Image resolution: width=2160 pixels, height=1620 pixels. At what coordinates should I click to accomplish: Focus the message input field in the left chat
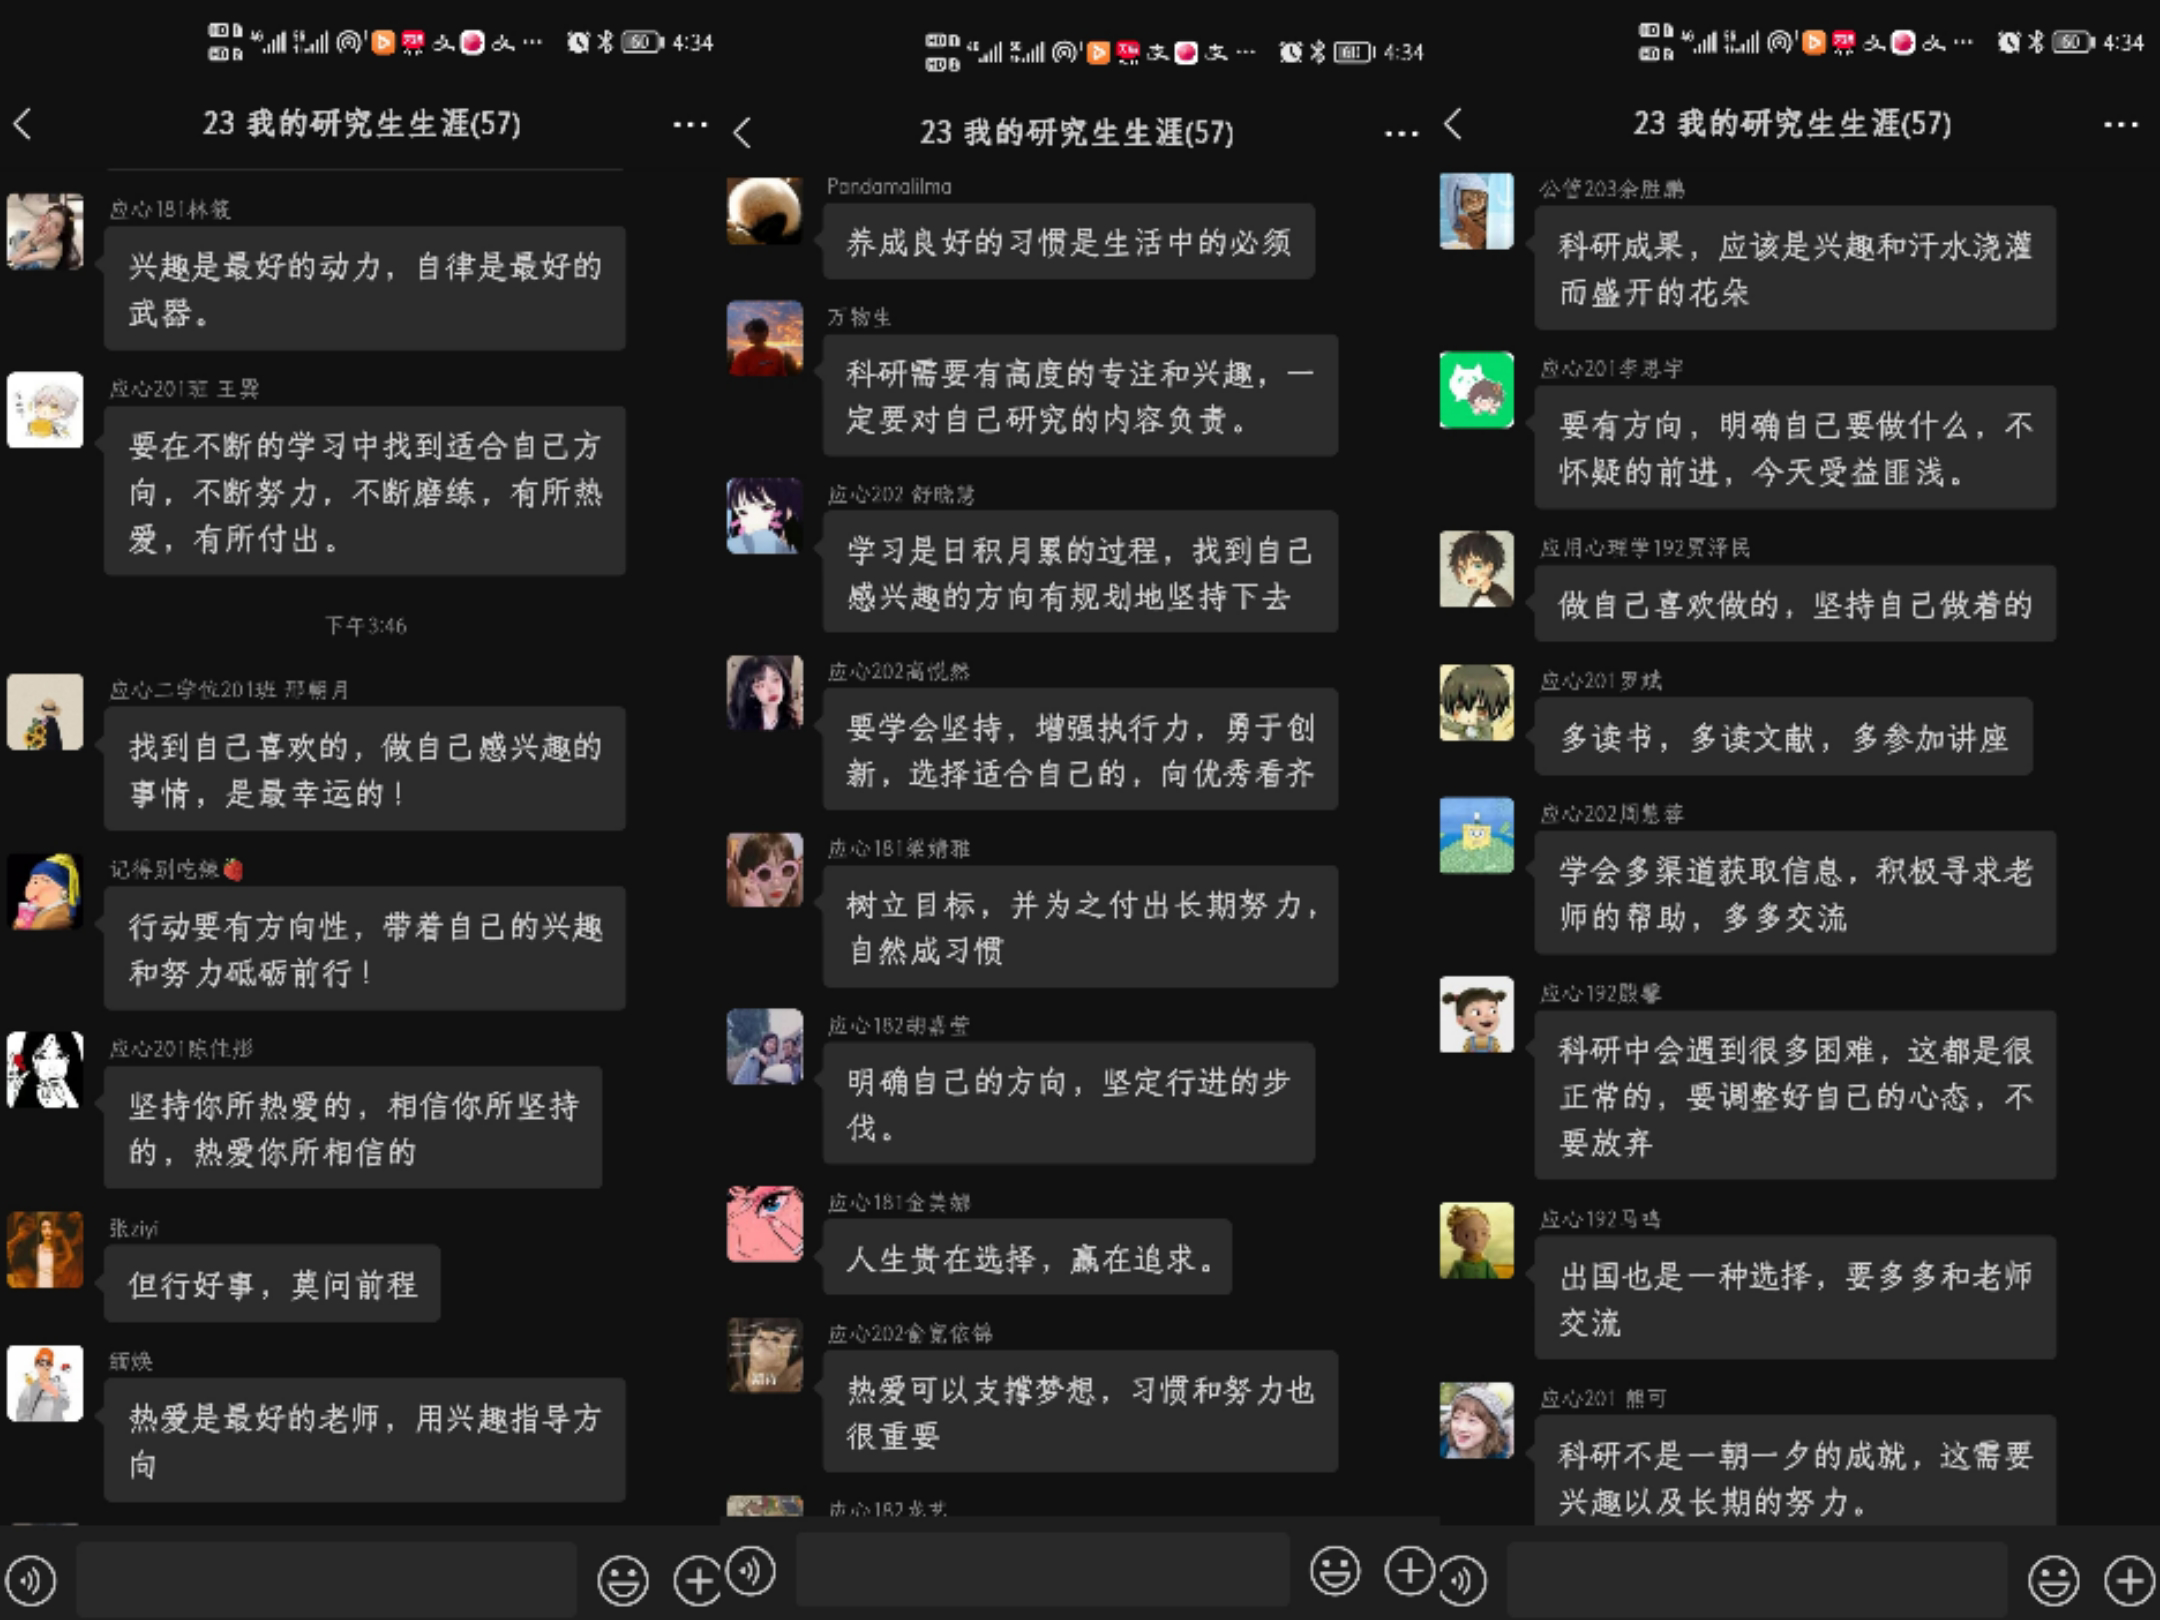[327, 1580]
